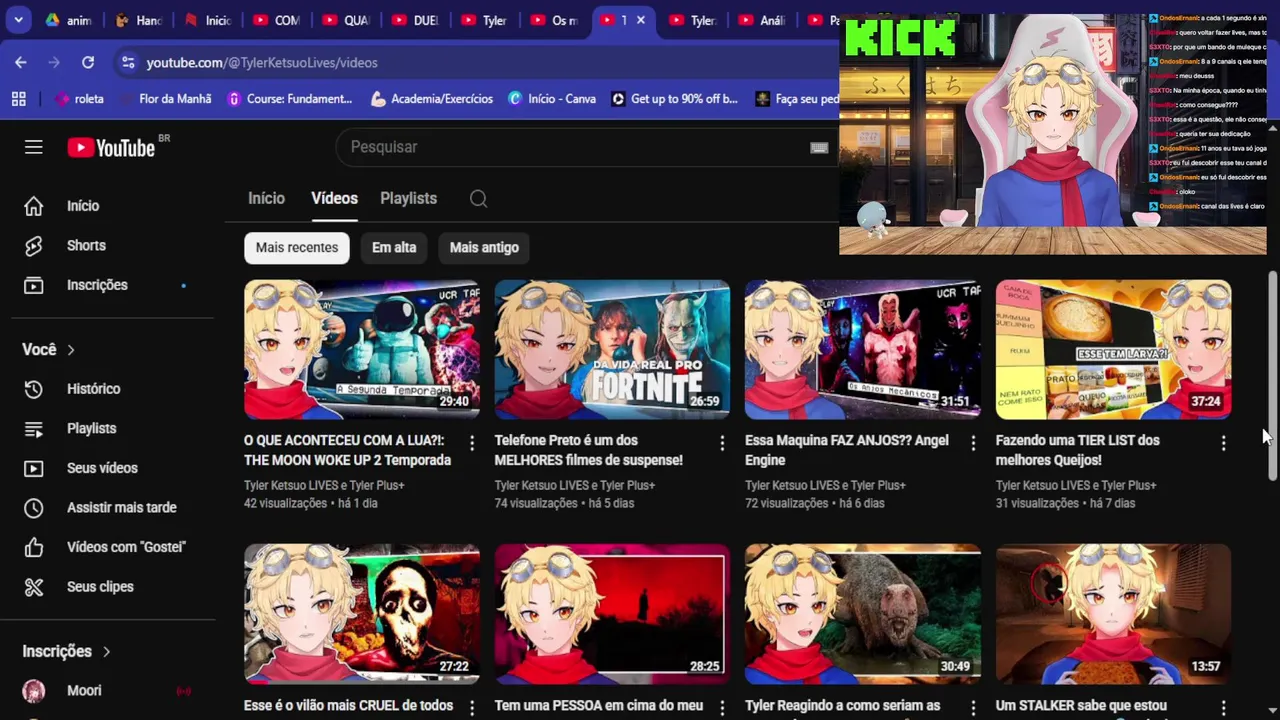Switch to the Os m browser tab
The height and width of the screenshot is (720, 1280).
coord(552,20)
